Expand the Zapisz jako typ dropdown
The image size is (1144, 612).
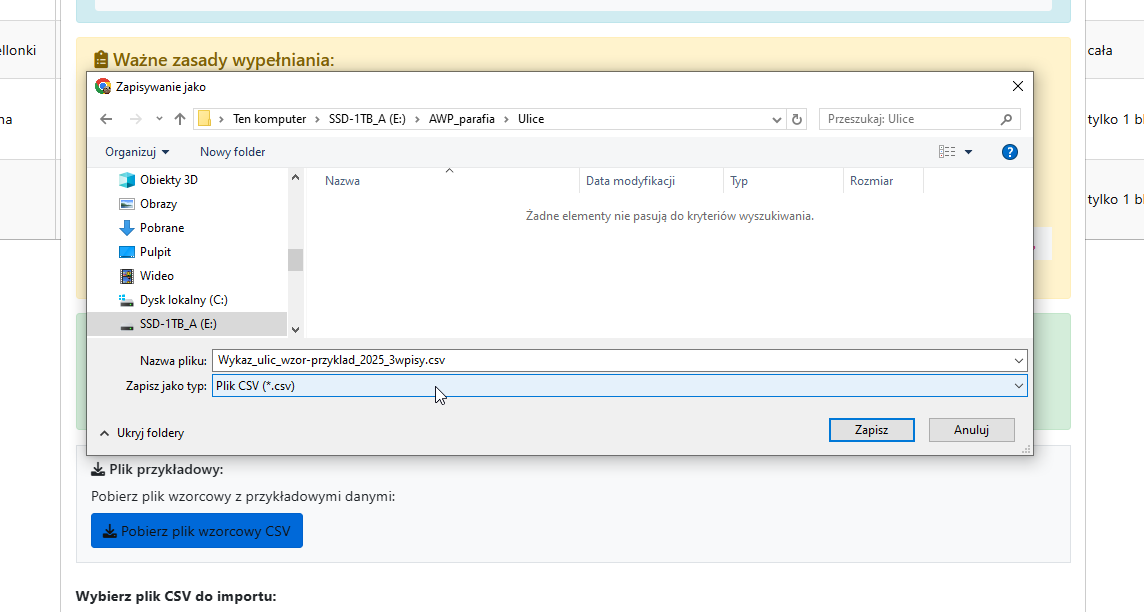pos(1018,386)
